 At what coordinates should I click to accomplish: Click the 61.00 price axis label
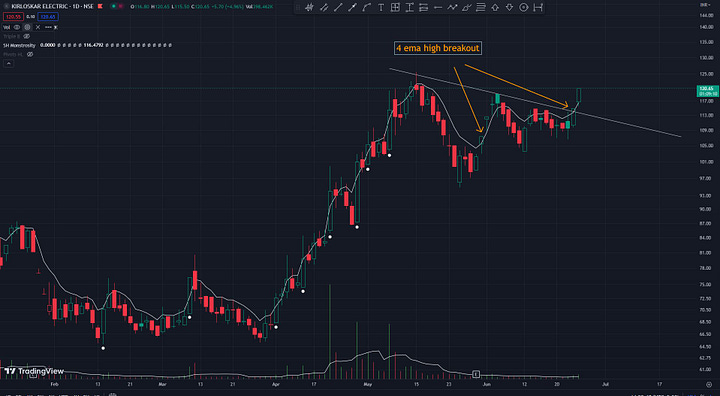(x=706, y=369)
